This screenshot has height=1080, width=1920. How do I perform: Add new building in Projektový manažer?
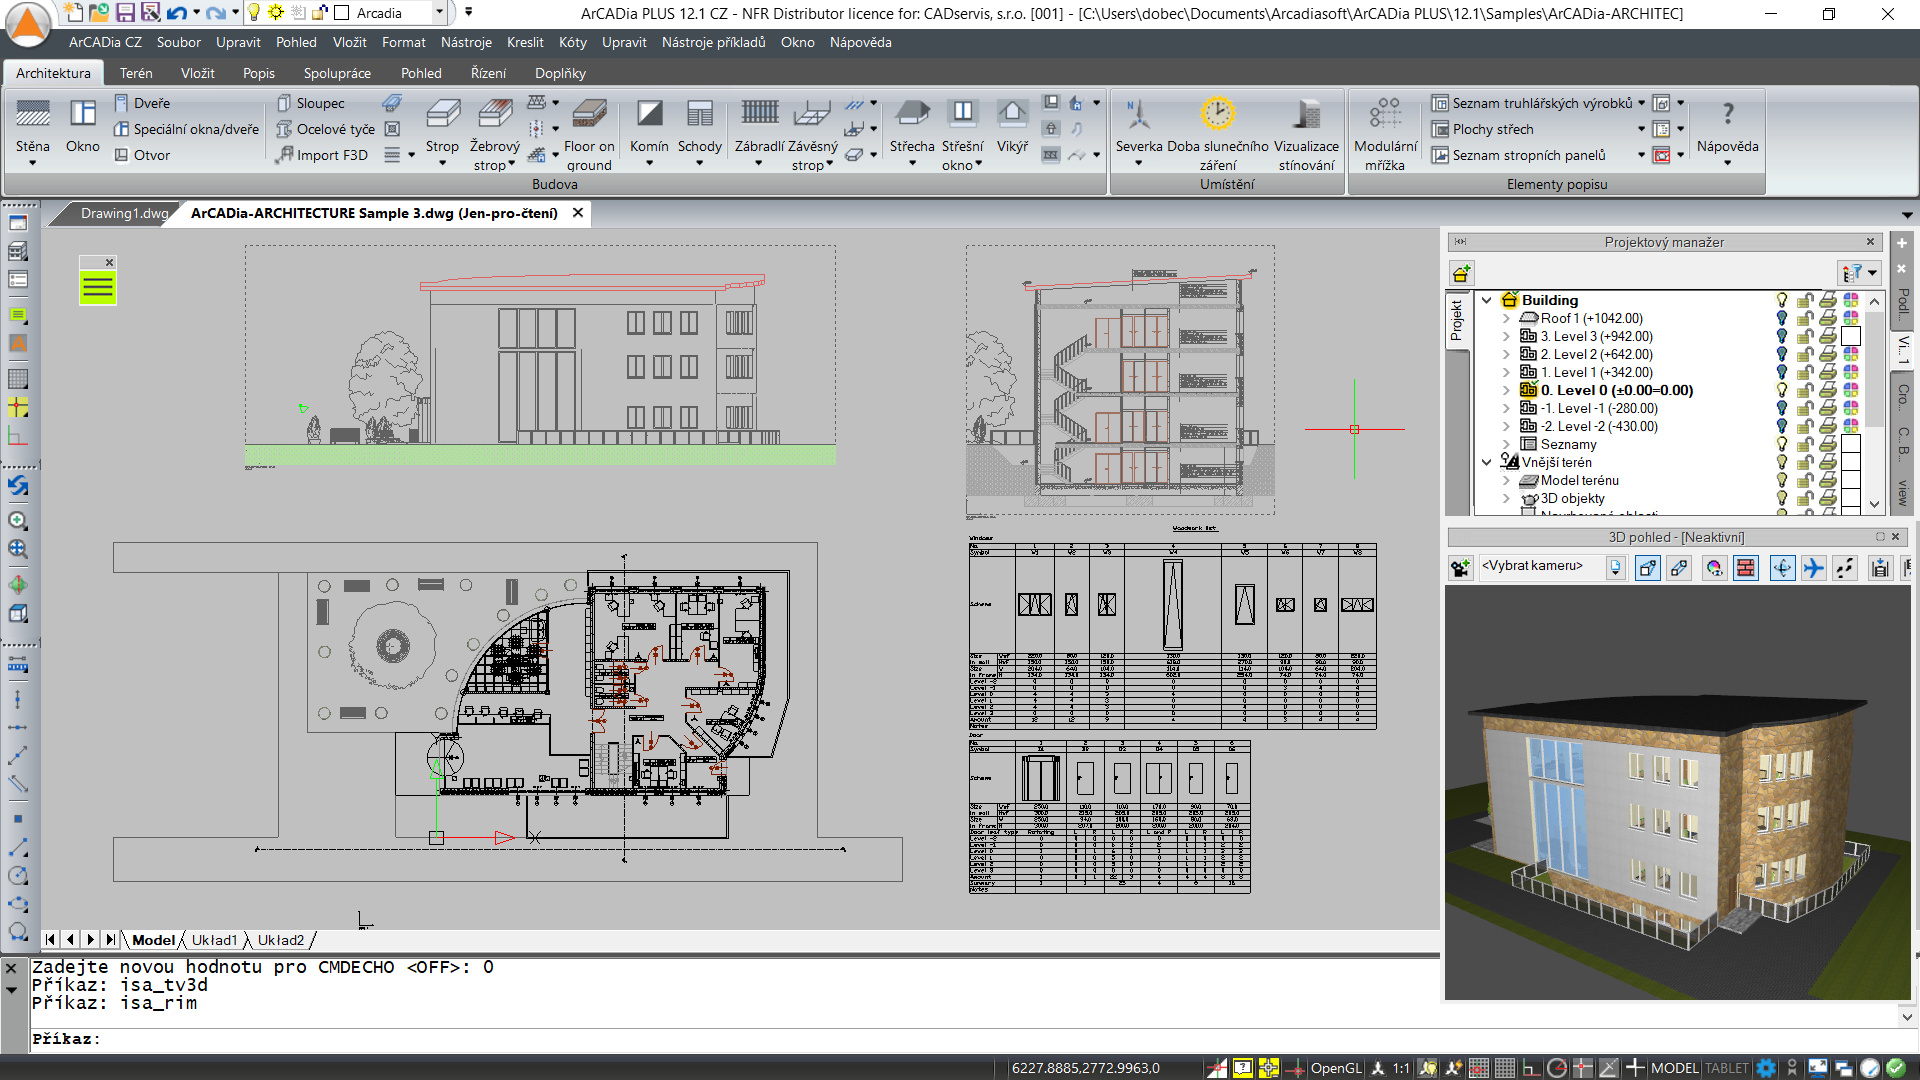coord(1461,273)
